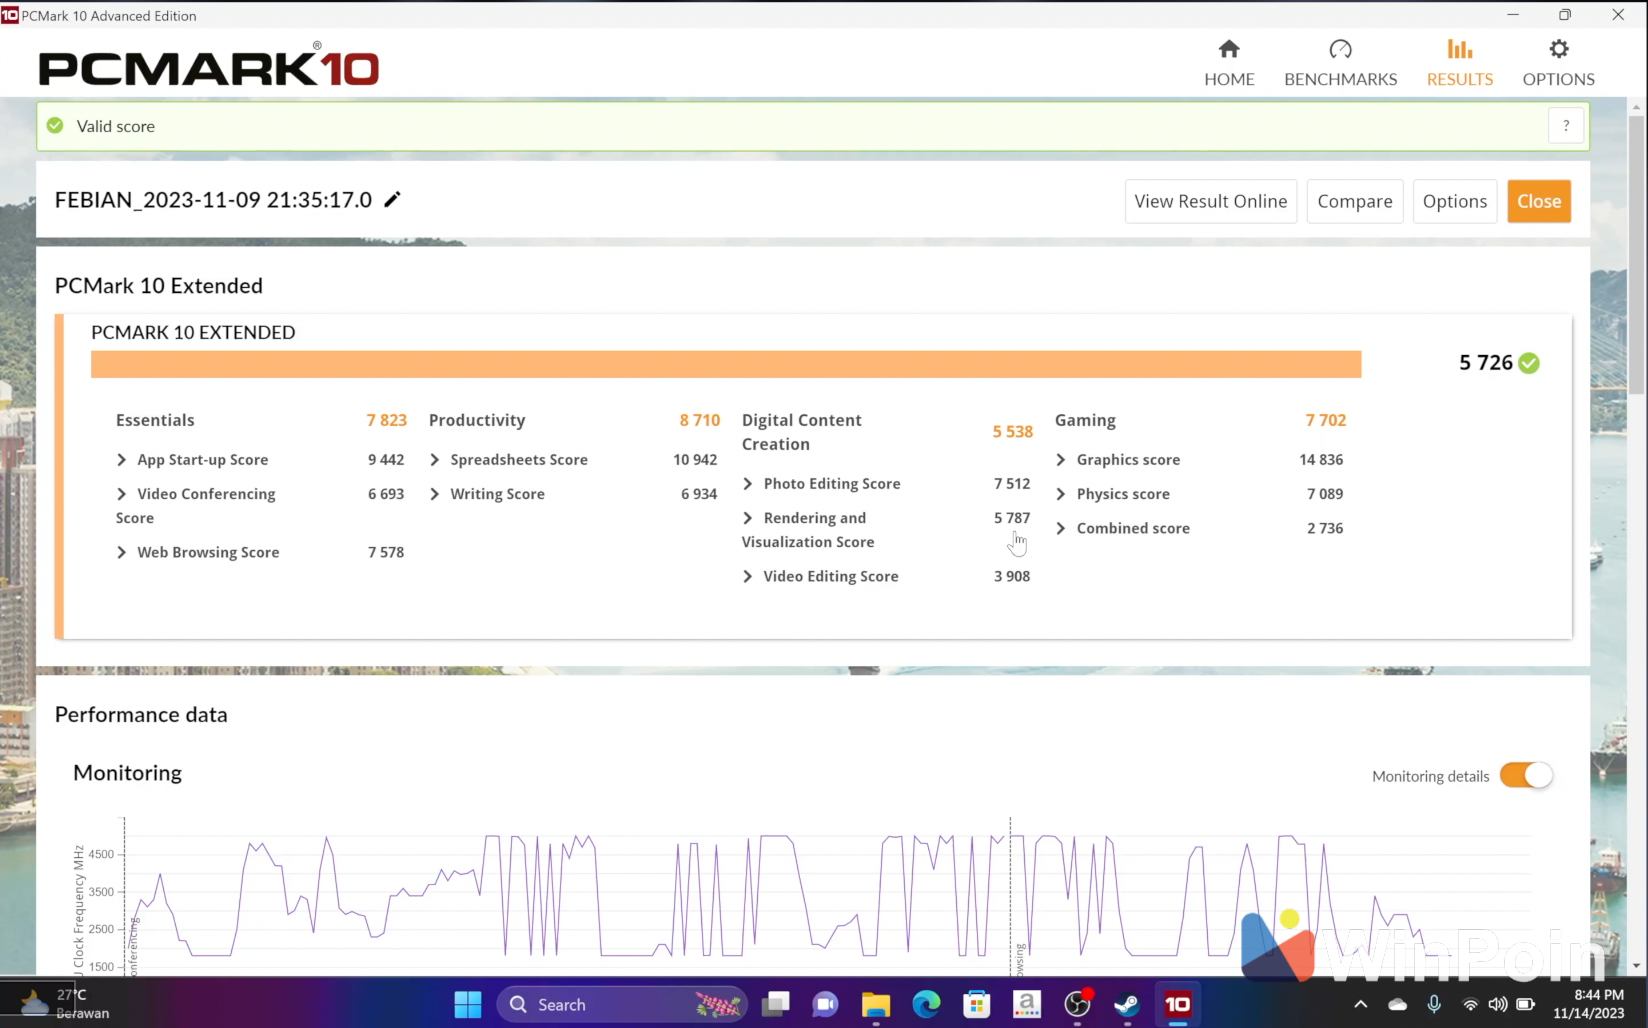This screenshot has height=1028, width=1648.
Task: Edit the result name with pencil icon
Action: click(x=392, y=199)
